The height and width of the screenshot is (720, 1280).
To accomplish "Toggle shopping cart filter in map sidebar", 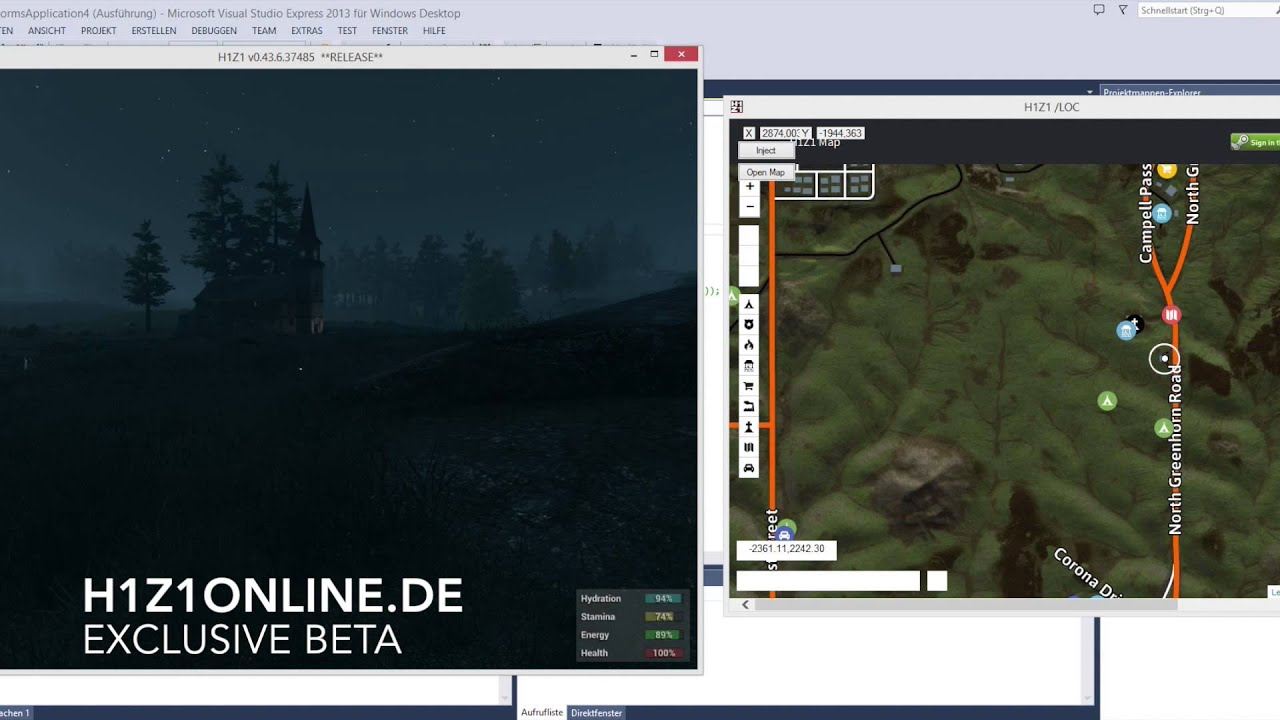I will [749, 386].
